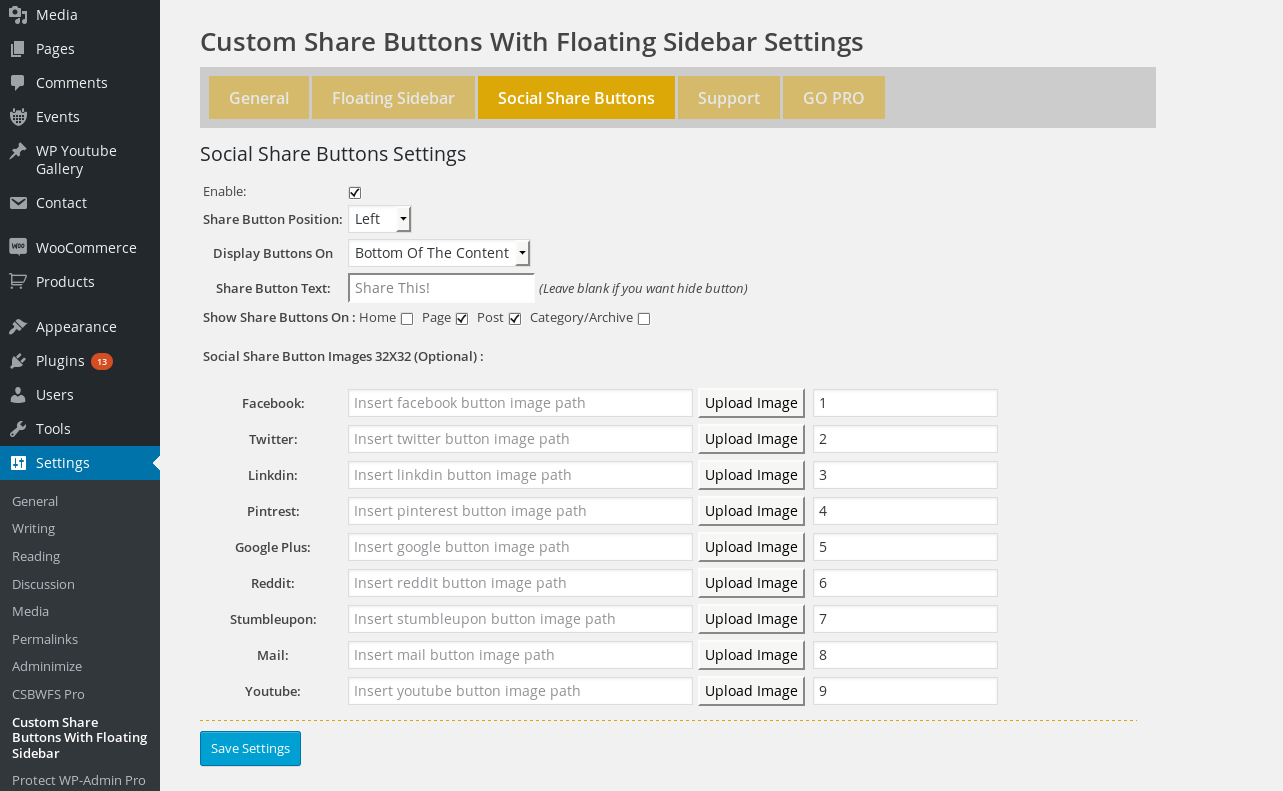This screenshot has height=791, width=1283.
Task: Click the Products cart icon
Action: pos(18,282)
